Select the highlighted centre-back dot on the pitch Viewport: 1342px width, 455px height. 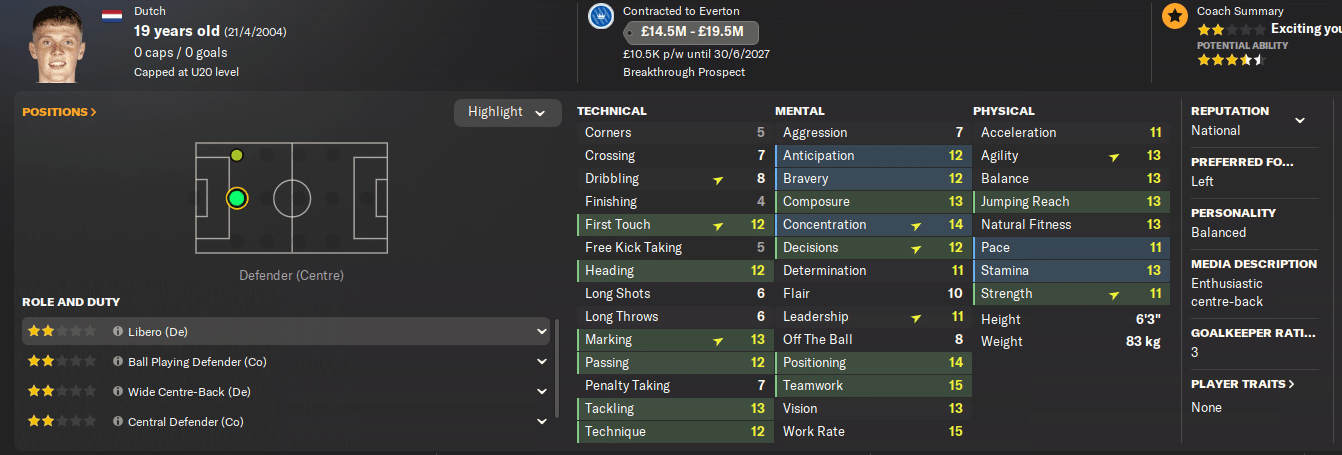pyautogui.click(x=236, y=198)
